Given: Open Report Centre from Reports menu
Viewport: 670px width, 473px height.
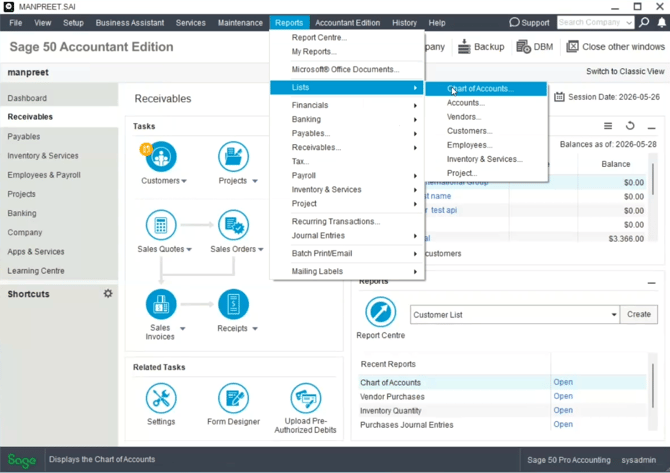Looking at the screenshot, I should pos(347,38).
